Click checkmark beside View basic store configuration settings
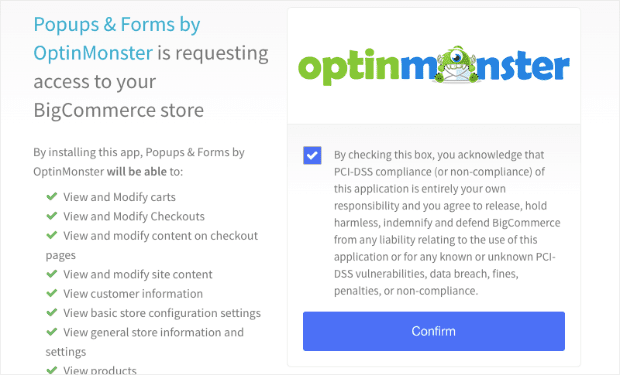The image size is (620, 375). (x=52, y=312)
